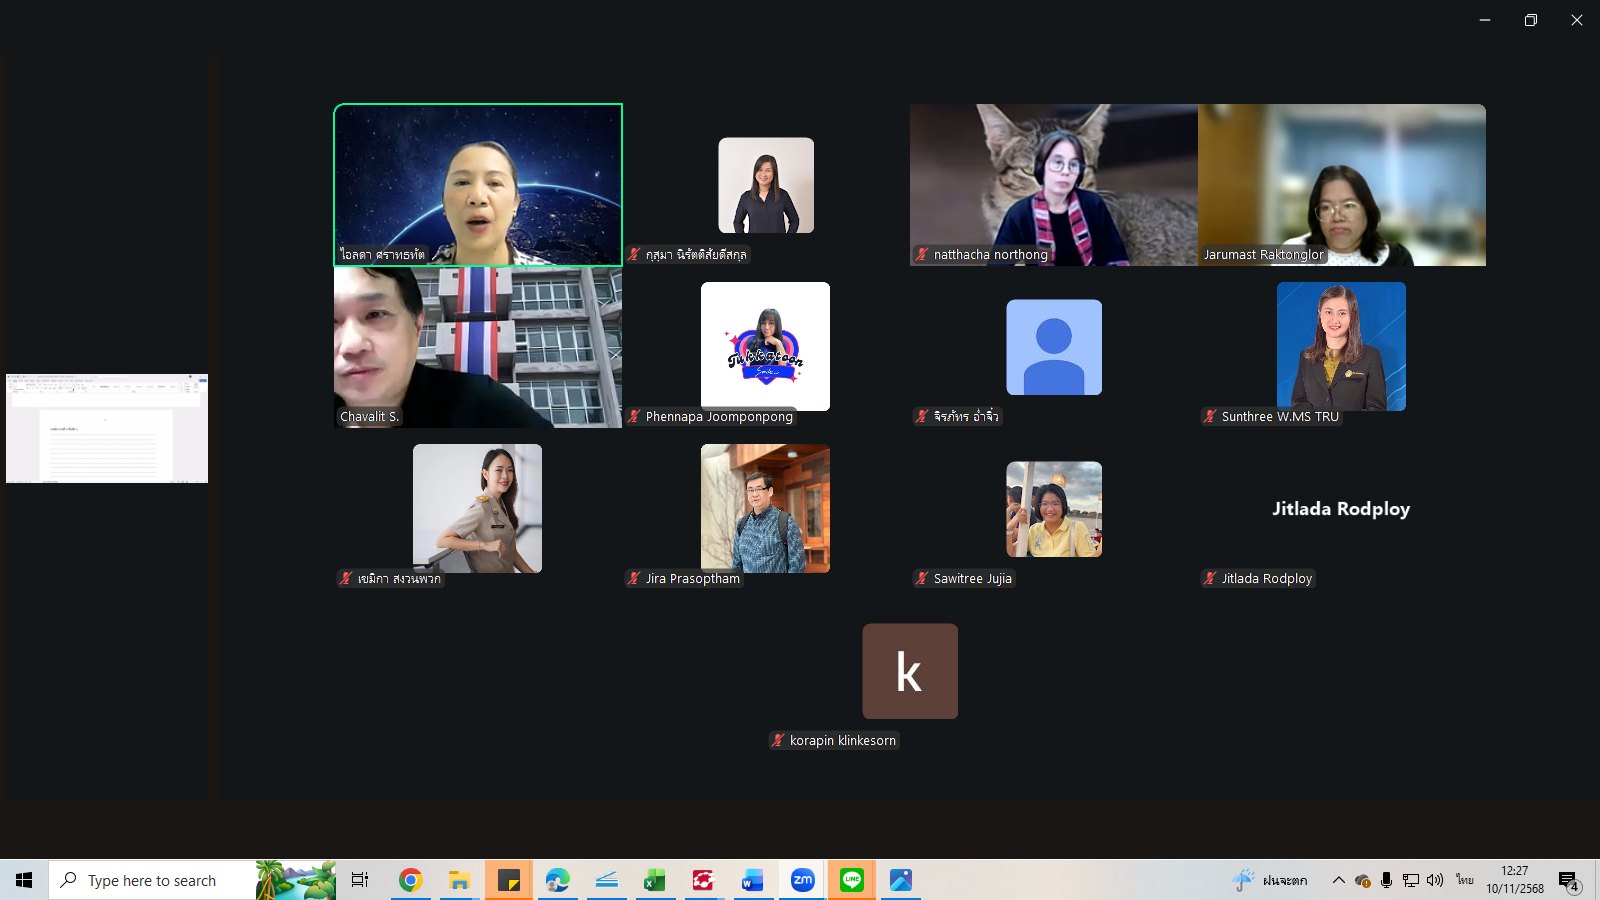Select the shared document thumbnail on the left
This screenshot has width=1600, height=900.
click(107, 428)
